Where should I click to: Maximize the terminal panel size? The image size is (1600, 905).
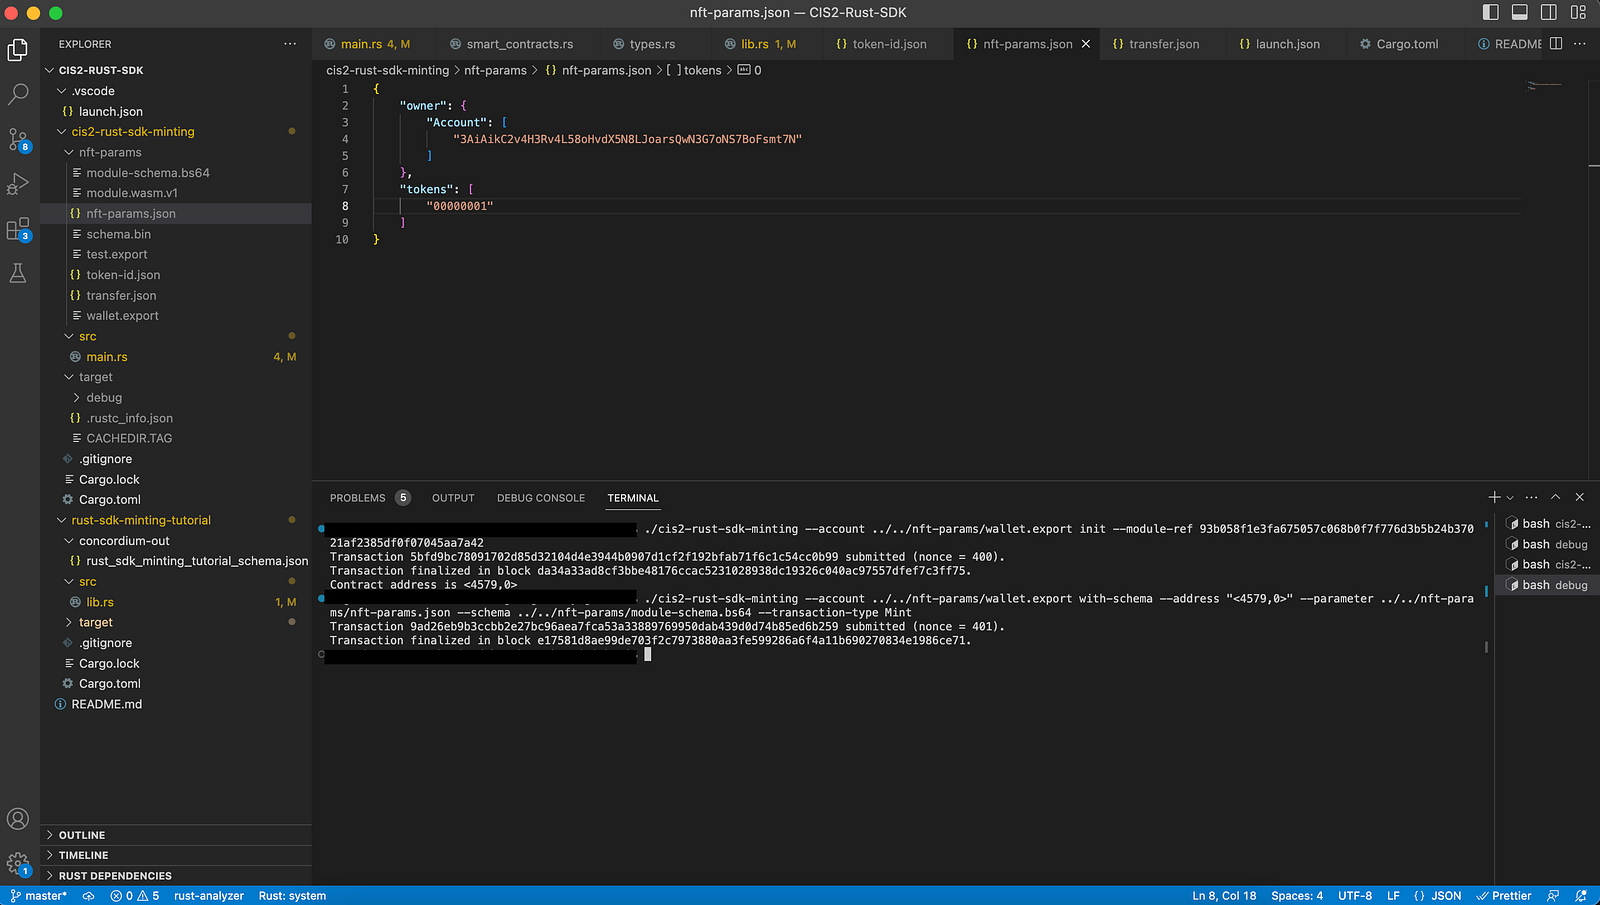pos(1556,497)
